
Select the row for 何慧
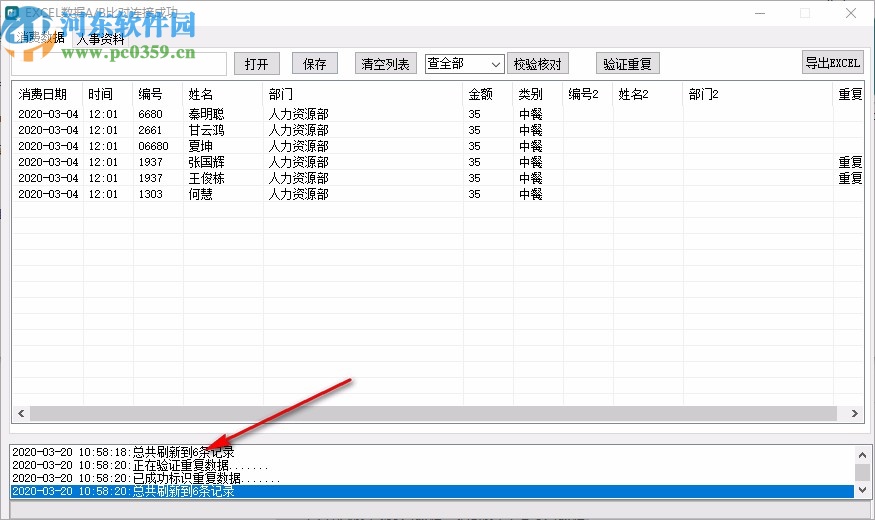pyautogui.click(x=438, y=194)
